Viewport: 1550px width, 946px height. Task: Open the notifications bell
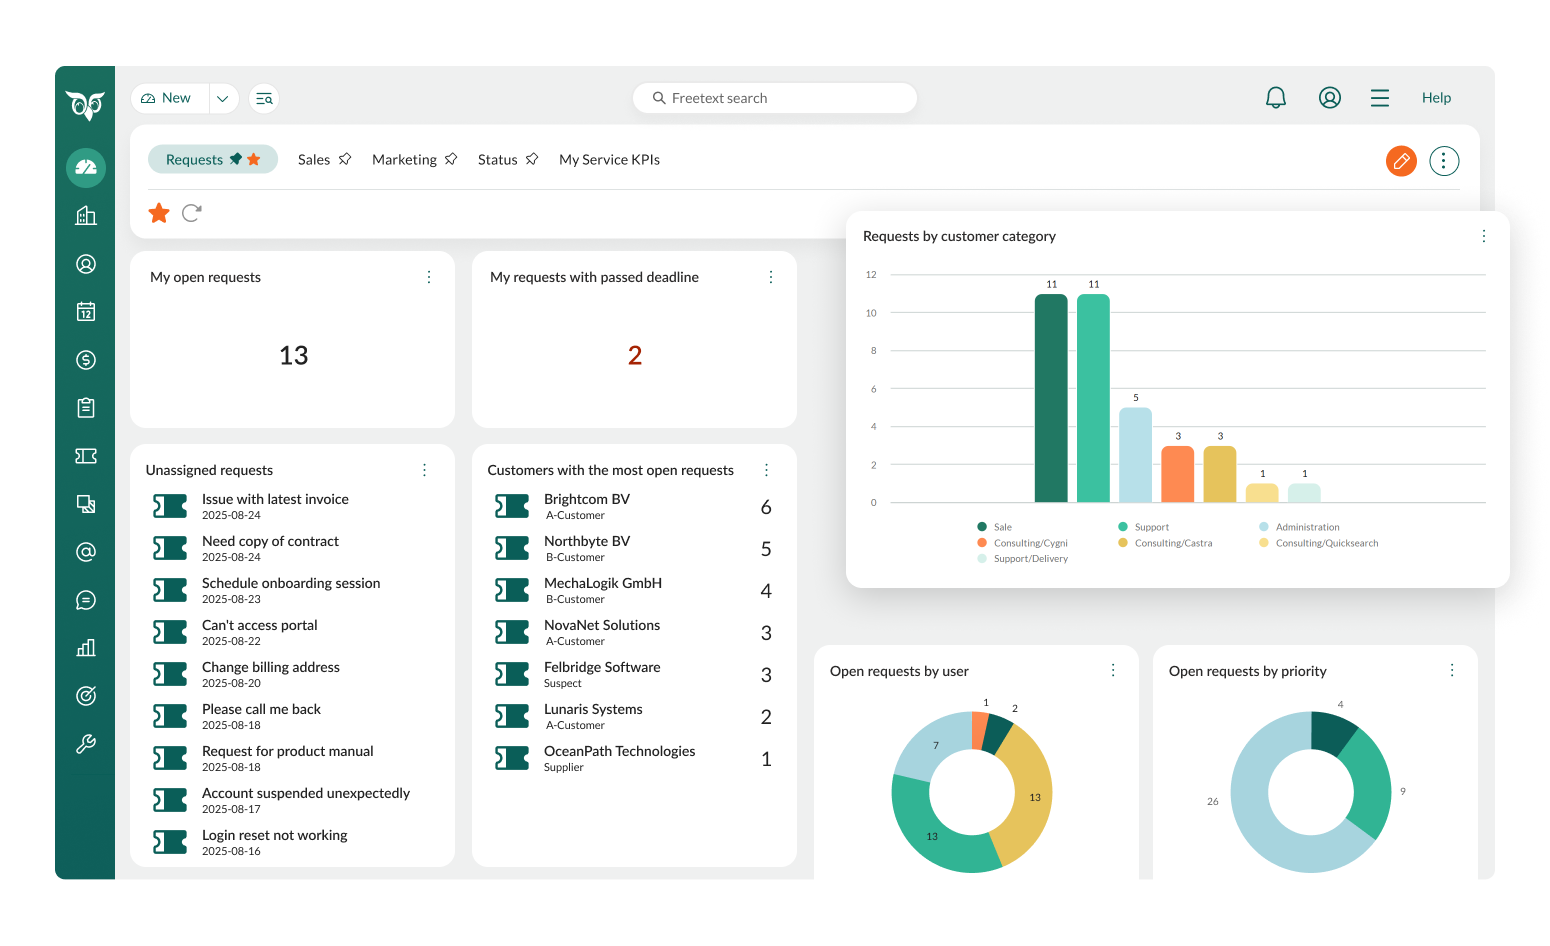1275,98
